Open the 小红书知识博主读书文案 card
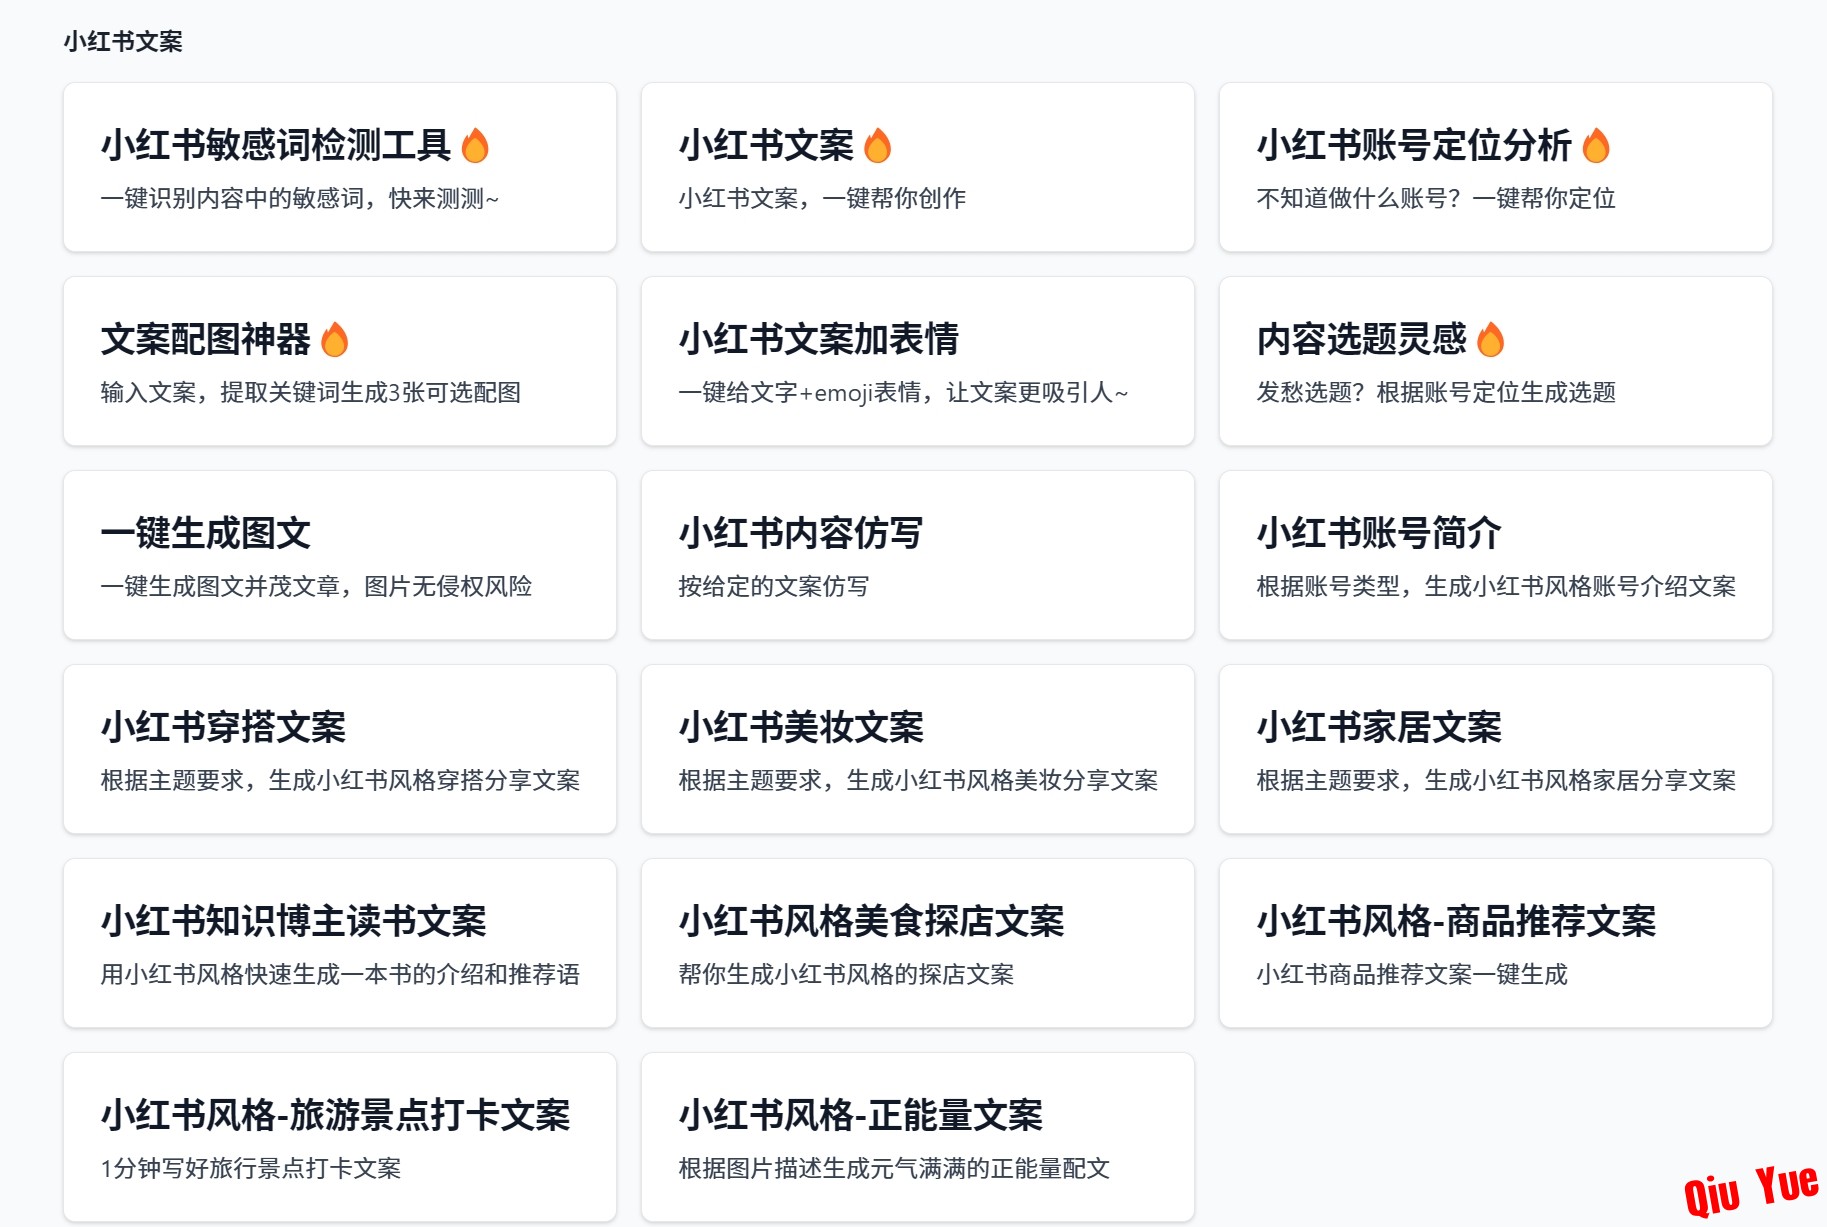The image size is (1827, 1227). [x=340, y=943]
